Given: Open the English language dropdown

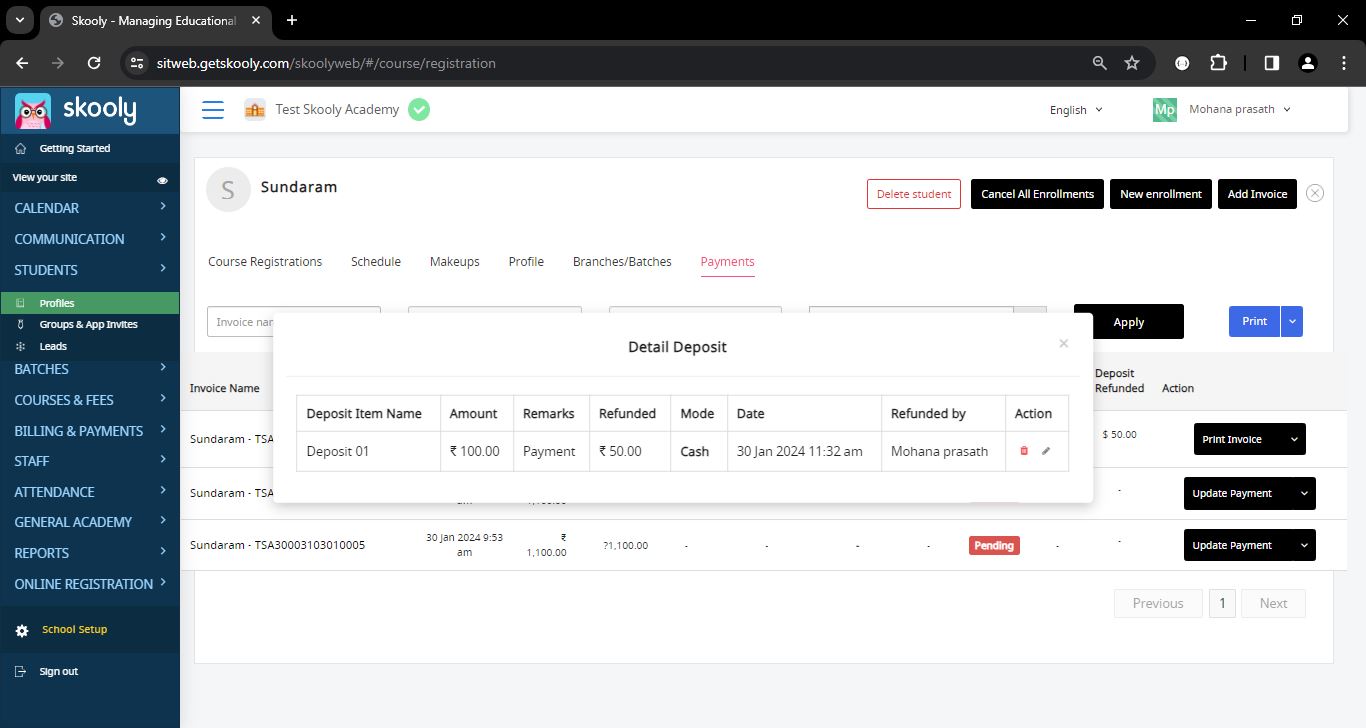Looking at the screenshot, I should tap(1076, 110).
